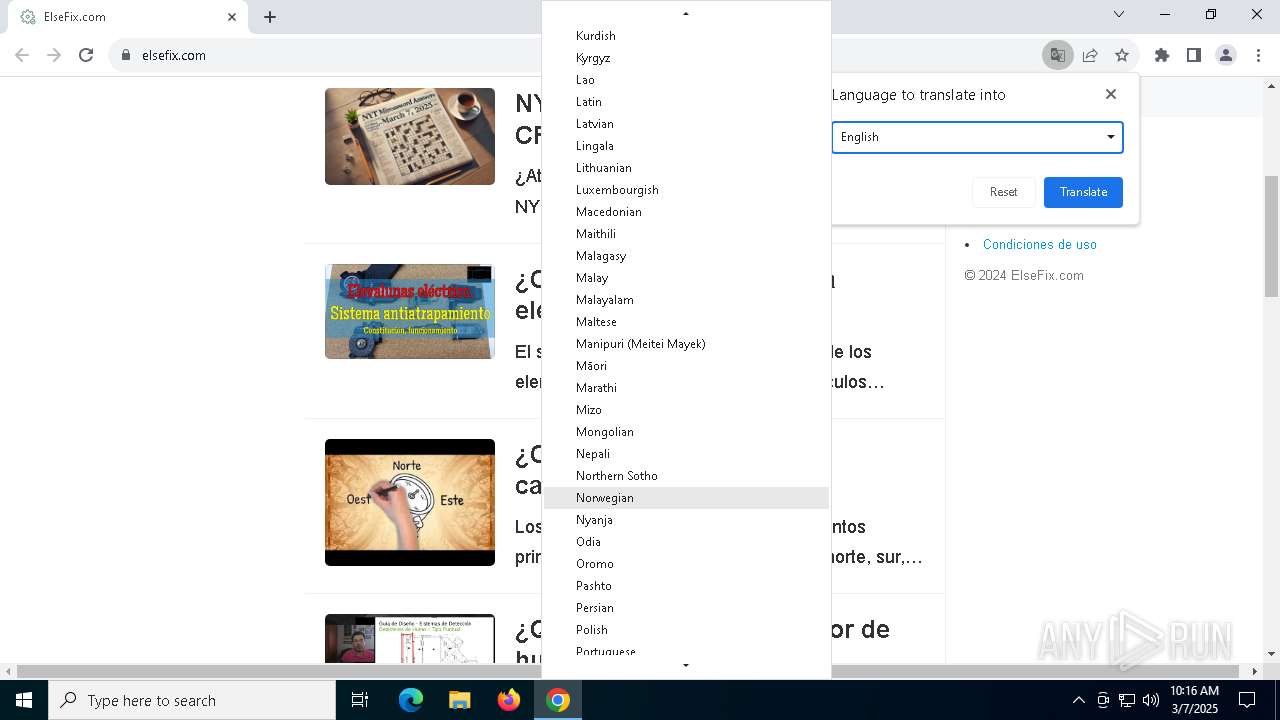Open Task View on the taskbar
Viewport: 1280px width, 720px height.
[x=360, y=700]
